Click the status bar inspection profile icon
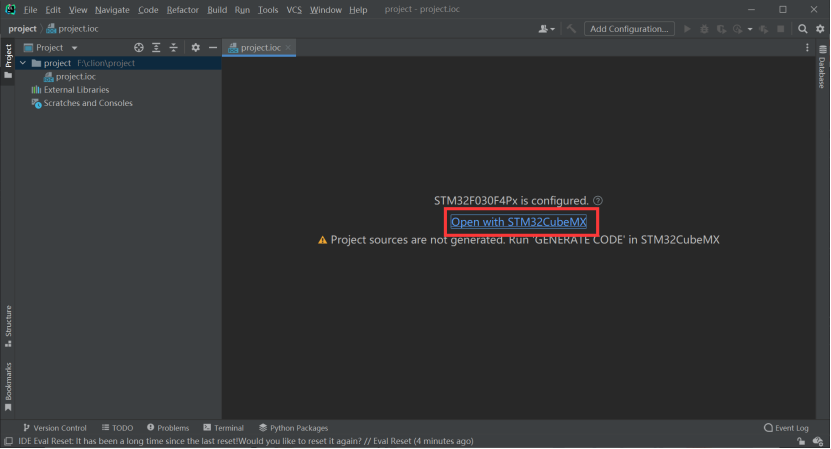The width and height of the screenshot is (831, 449). point(818,441)
